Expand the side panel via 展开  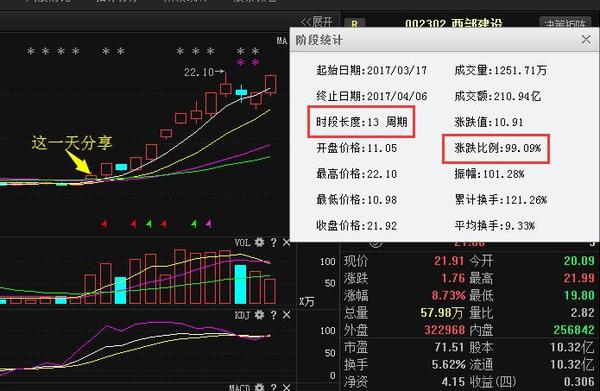coord(316,22)
